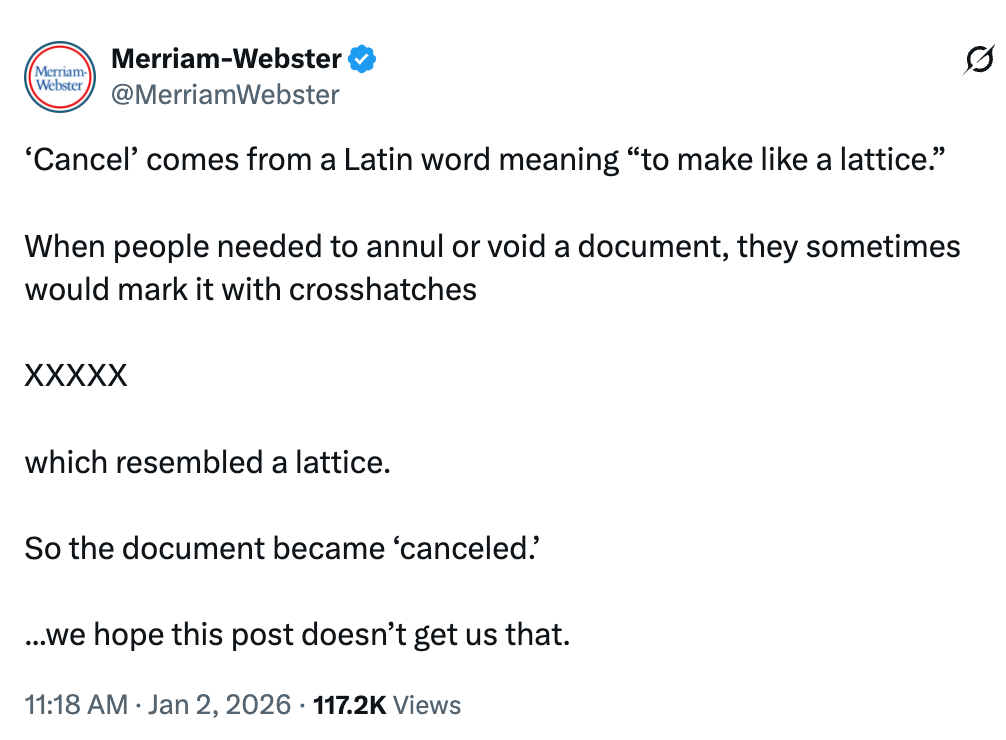Click the word "document" in second paragraph
Image resolution: width=1006 pixels, height=740 pixels.
[x=639, y=246]
